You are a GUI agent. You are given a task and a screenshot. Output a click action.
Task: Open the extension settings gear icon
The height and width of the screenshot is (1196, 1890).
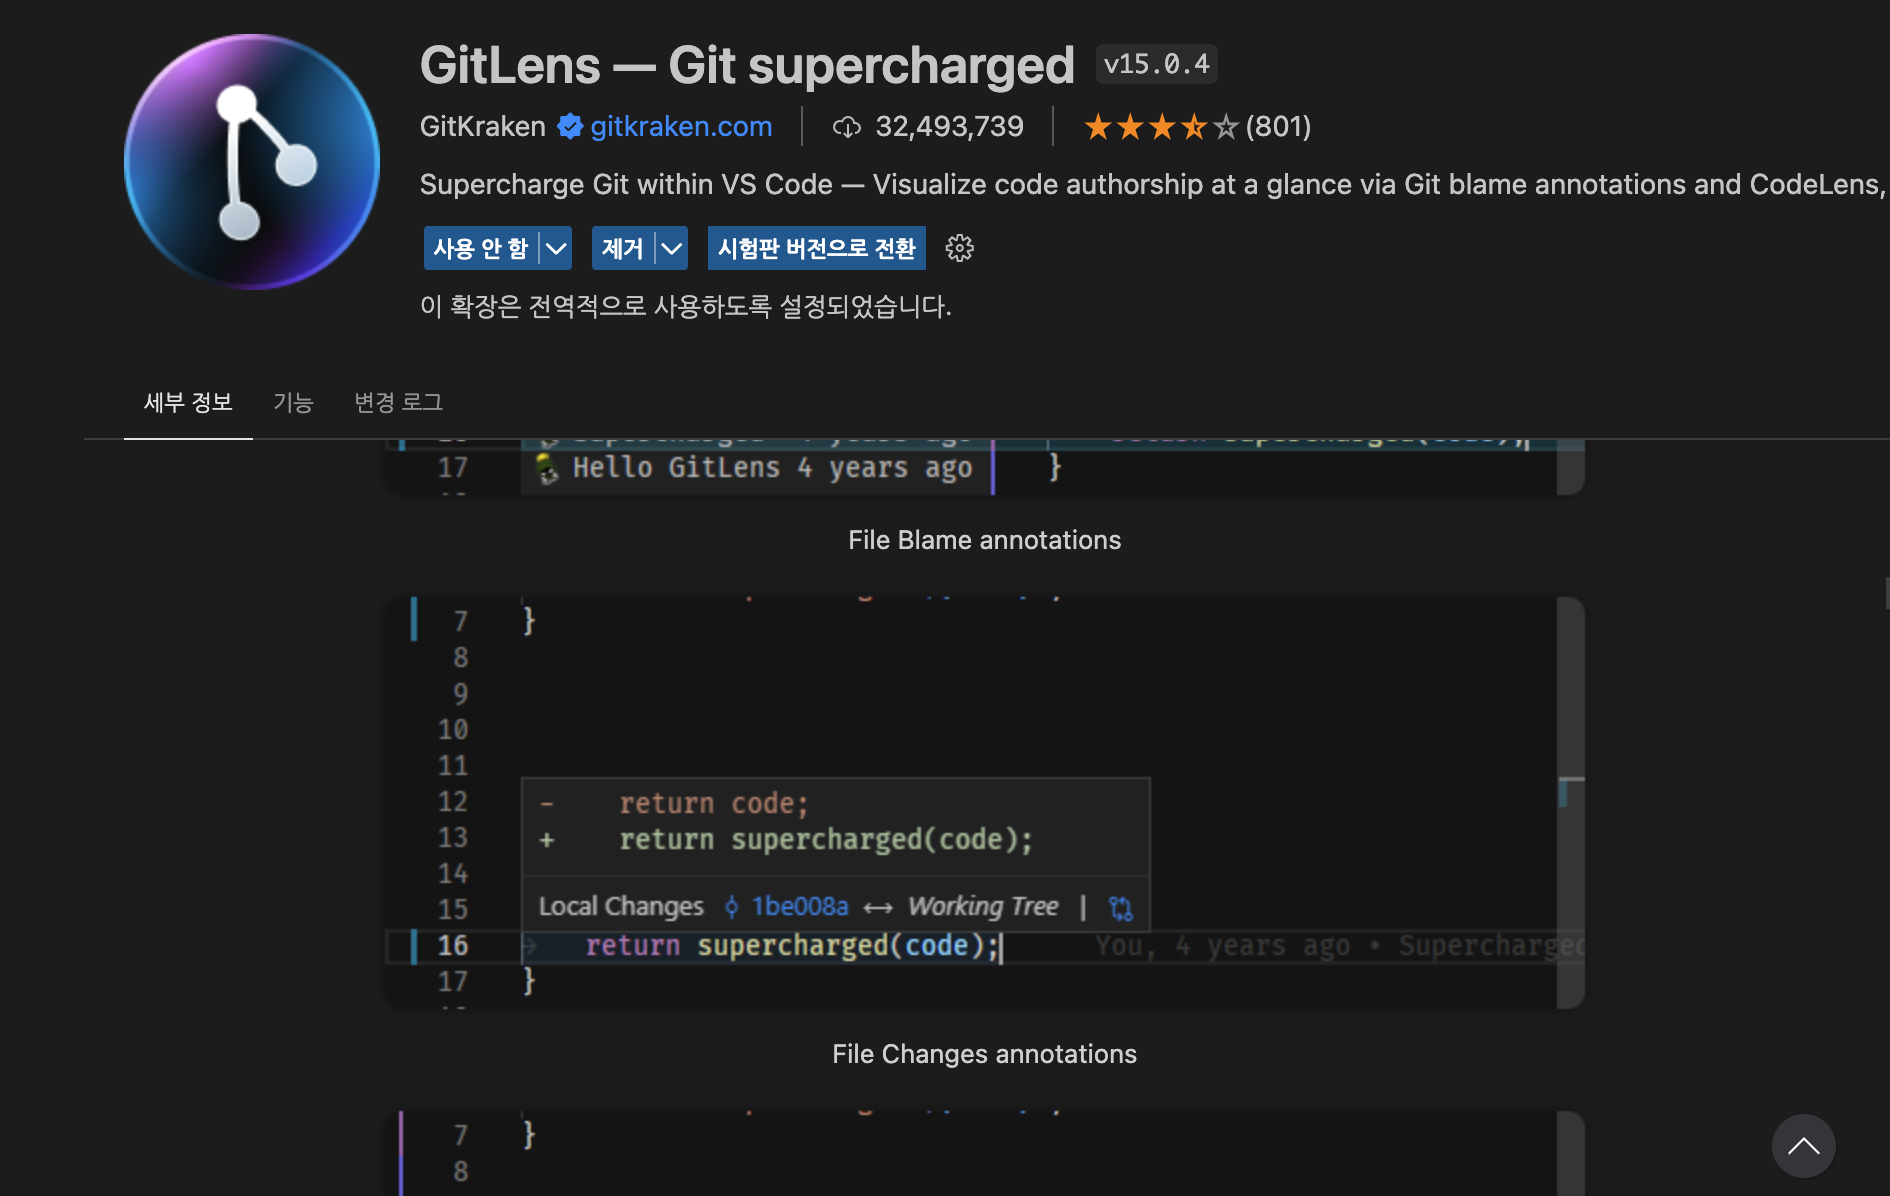pyautogui.click(x=960, y=248)
